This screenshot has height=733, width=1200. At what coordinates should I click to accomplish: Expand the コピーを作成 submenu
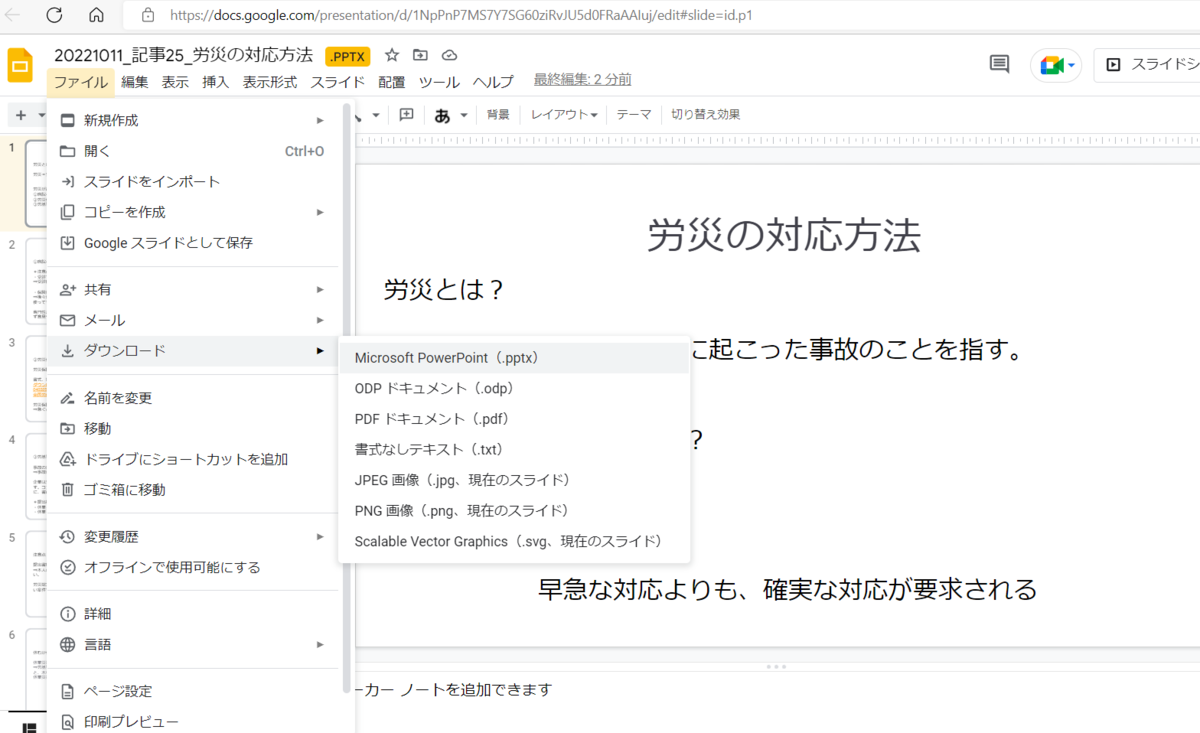(x=194, y=212)
